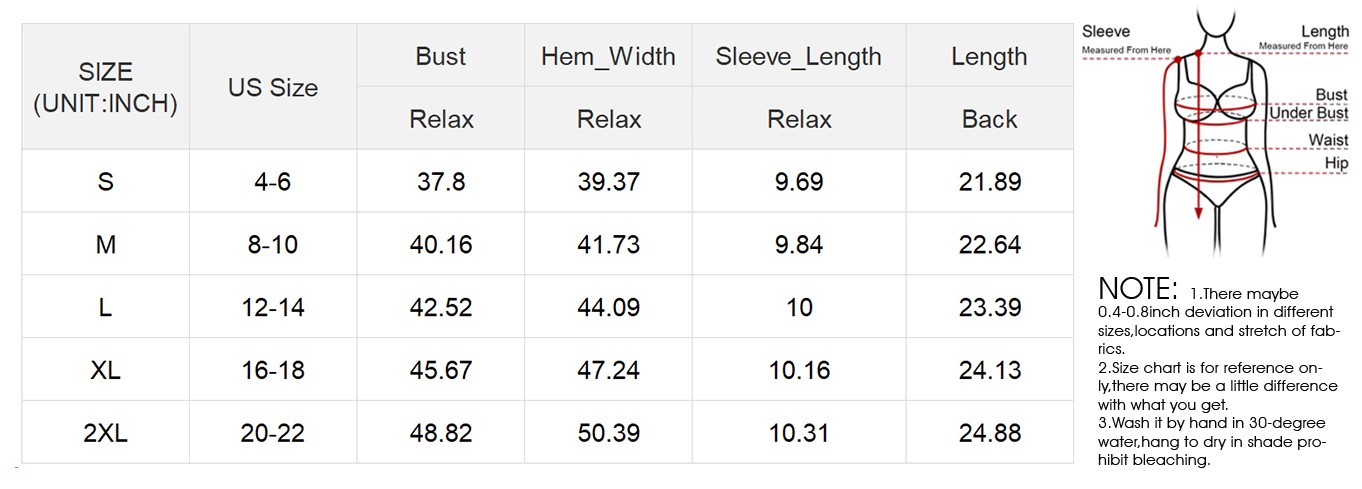The image size is (1362, 489).
Task: Click the S size row label
Action: pyautogui.click(x=105, y=181)
